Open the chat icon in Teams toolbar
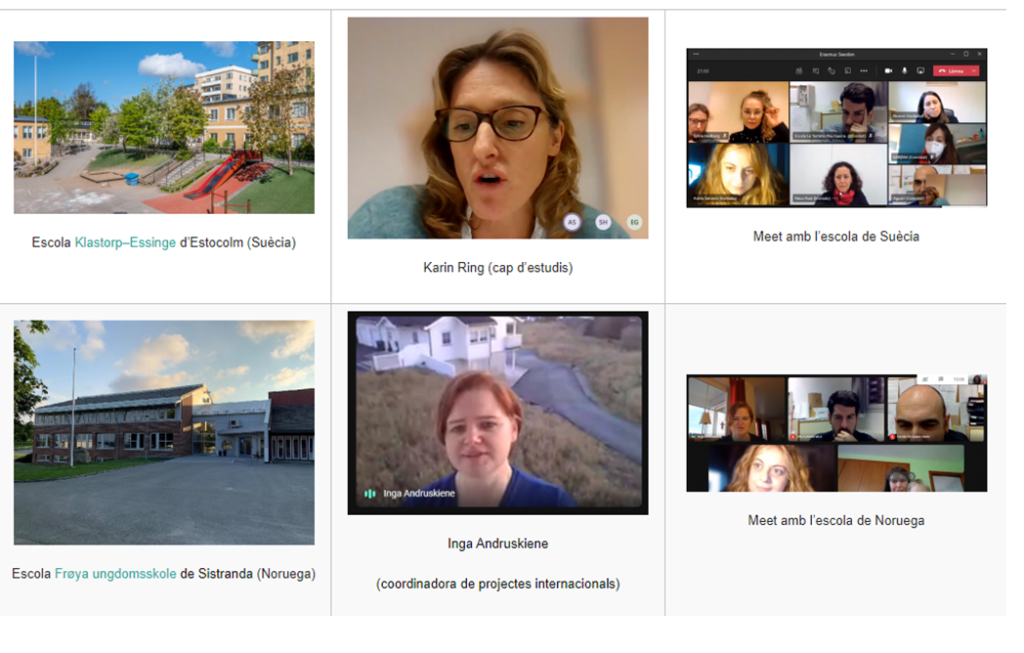Screen dimensions: 1024x653 (x=816, y=71)
